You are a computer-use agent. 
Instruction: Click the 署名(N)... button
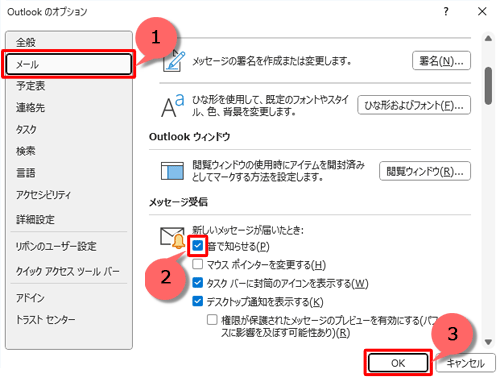(441, 61)
